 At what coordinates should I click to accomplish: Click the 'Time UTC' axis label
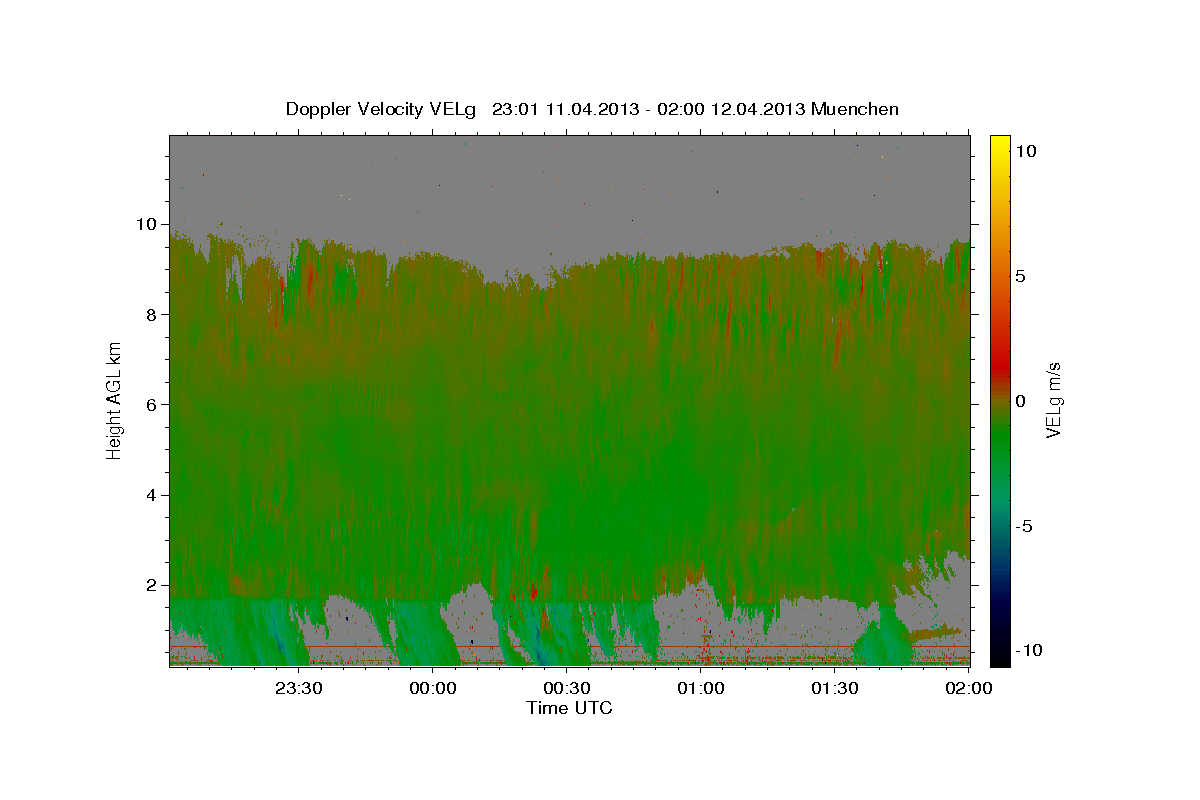[x=569, y=708]
